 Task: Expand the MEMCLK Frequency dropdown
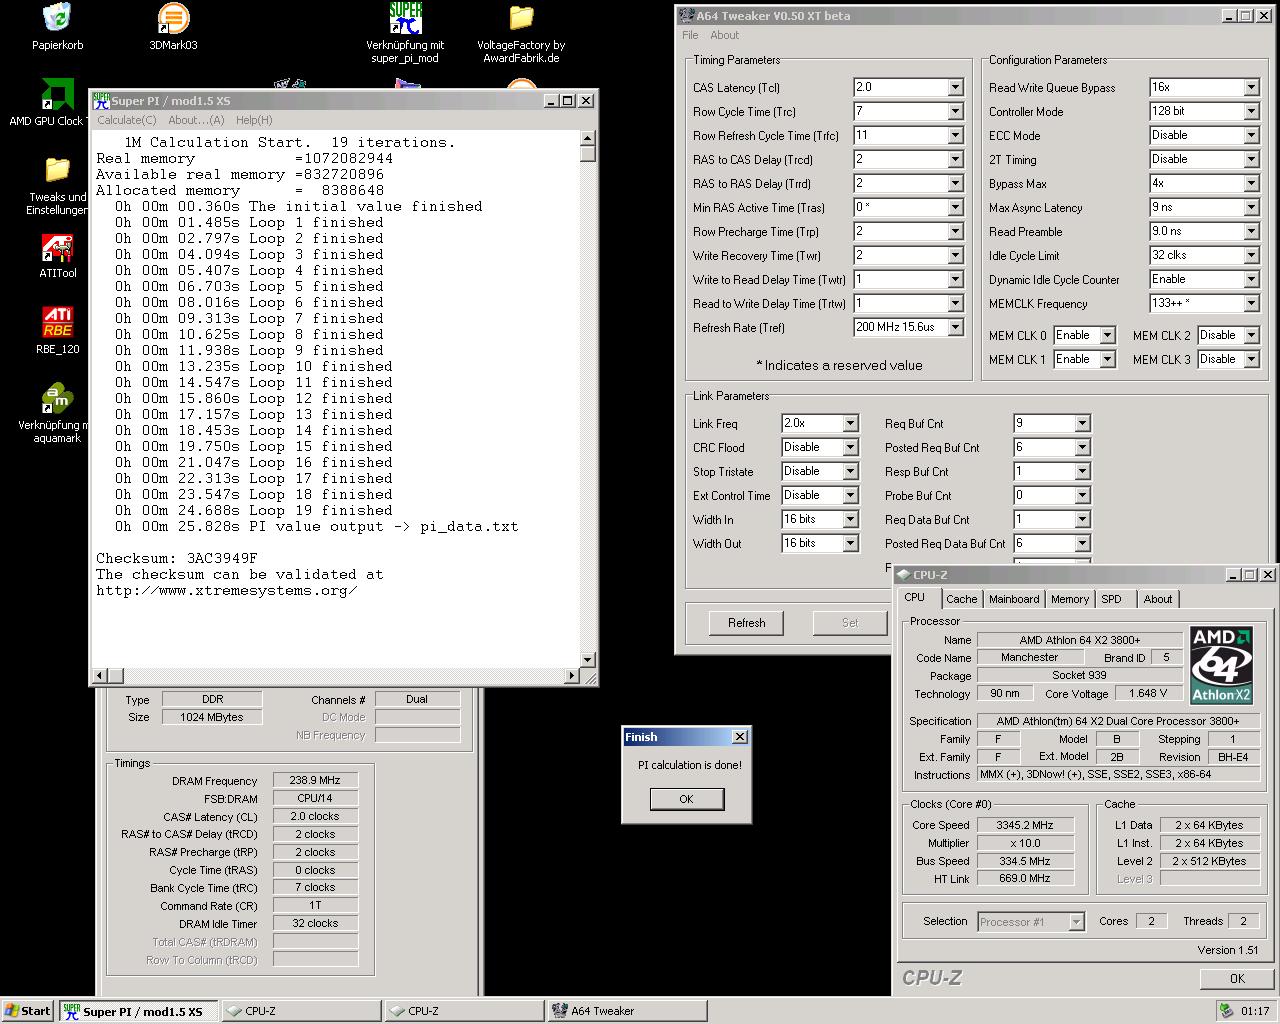(1251, 304)
